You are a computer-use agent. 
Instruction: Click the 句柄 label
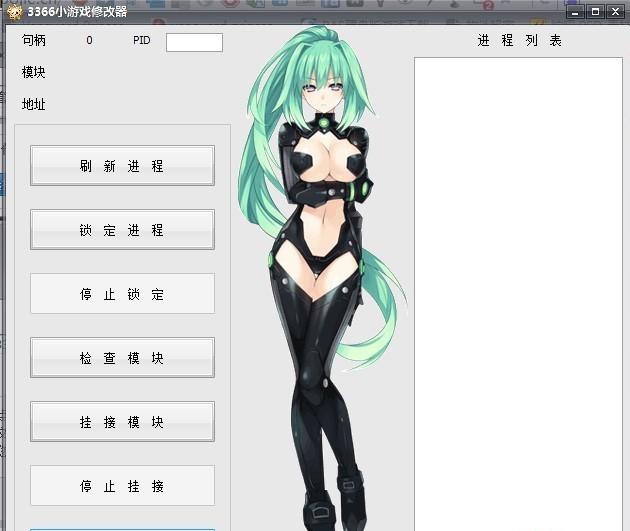coord(34,41)
